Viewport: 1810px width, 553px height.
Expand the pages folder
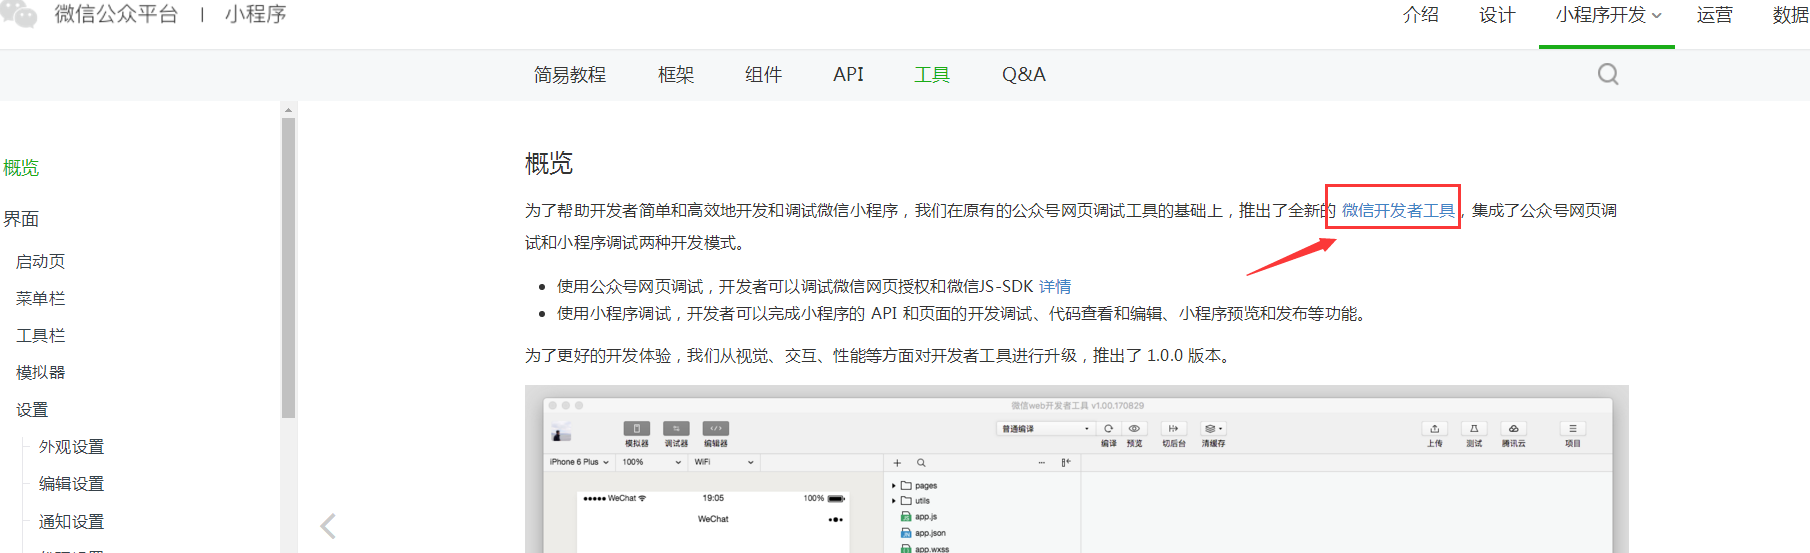[x=894, y=486]
